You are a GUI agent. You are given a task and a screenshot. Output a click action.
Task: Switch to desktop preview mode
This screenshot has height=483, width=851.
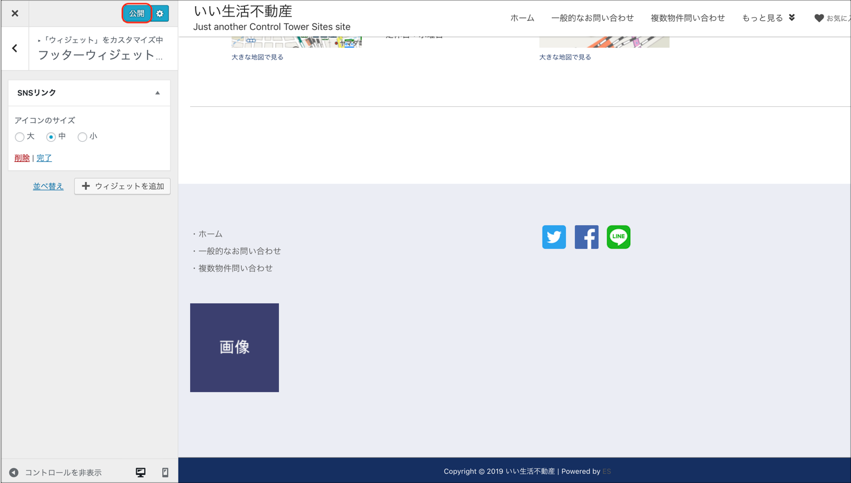point(140,472)
